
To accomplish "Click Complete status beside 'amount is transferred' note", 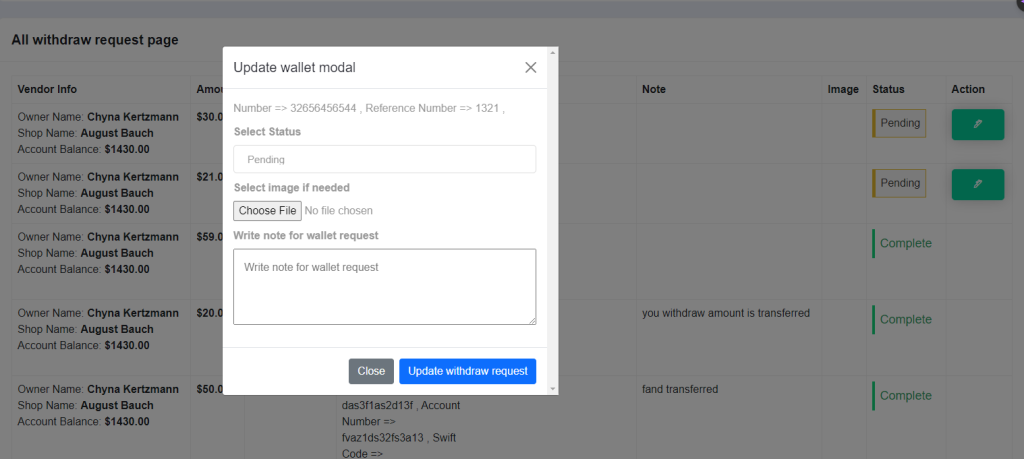I will [x=905, y=319].
